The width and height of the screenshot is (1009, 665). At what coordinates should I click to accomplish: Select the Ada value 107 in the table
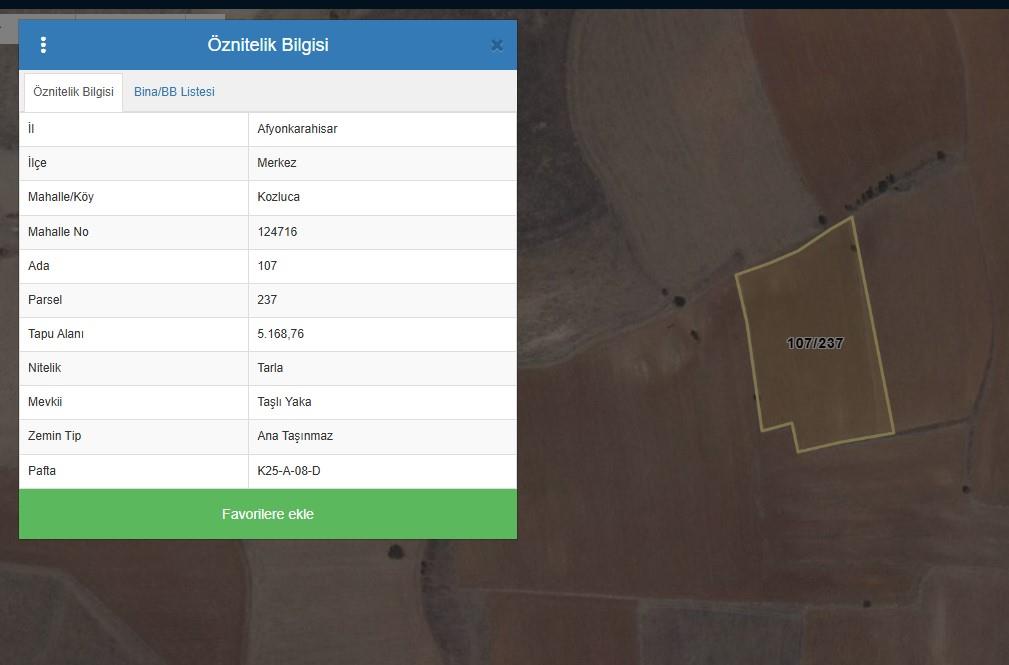267,266
